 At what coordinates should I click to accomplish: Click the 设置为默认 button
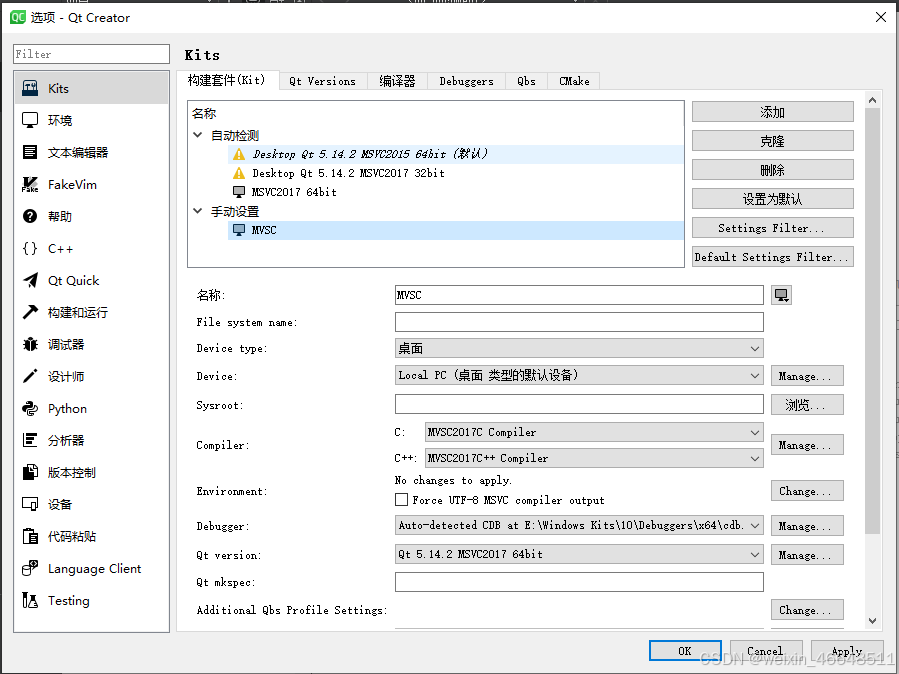coord(772,199)
